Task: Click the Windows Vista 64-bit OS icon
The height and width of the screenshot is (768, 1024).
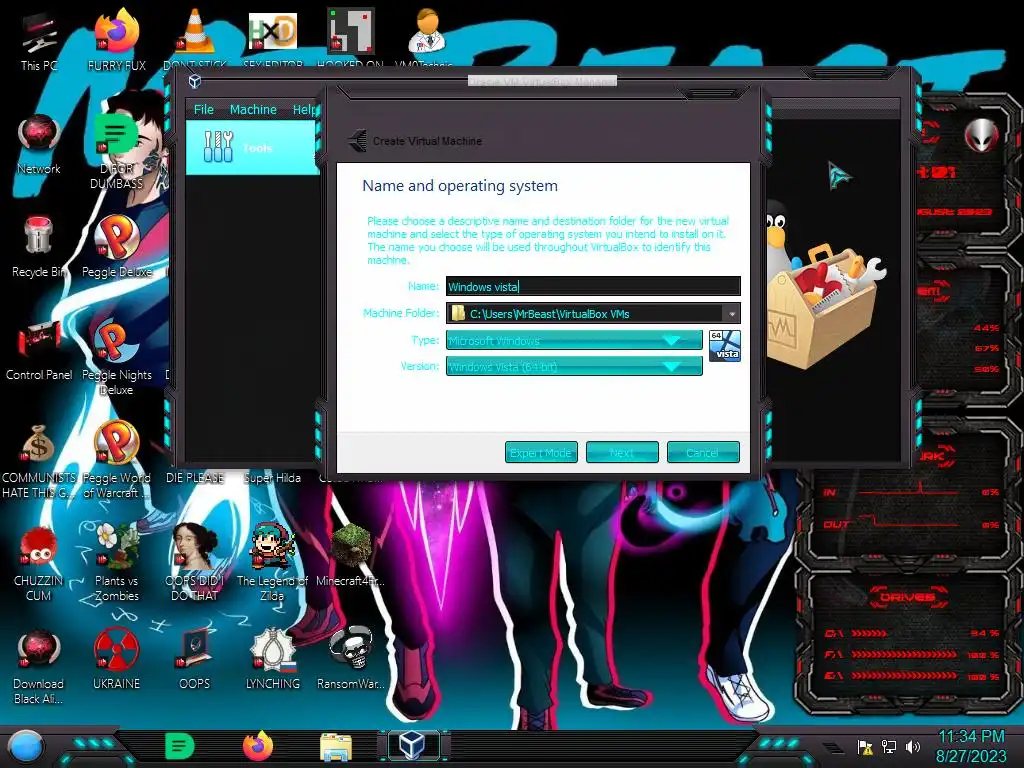Action: click(x=725, y=345)
